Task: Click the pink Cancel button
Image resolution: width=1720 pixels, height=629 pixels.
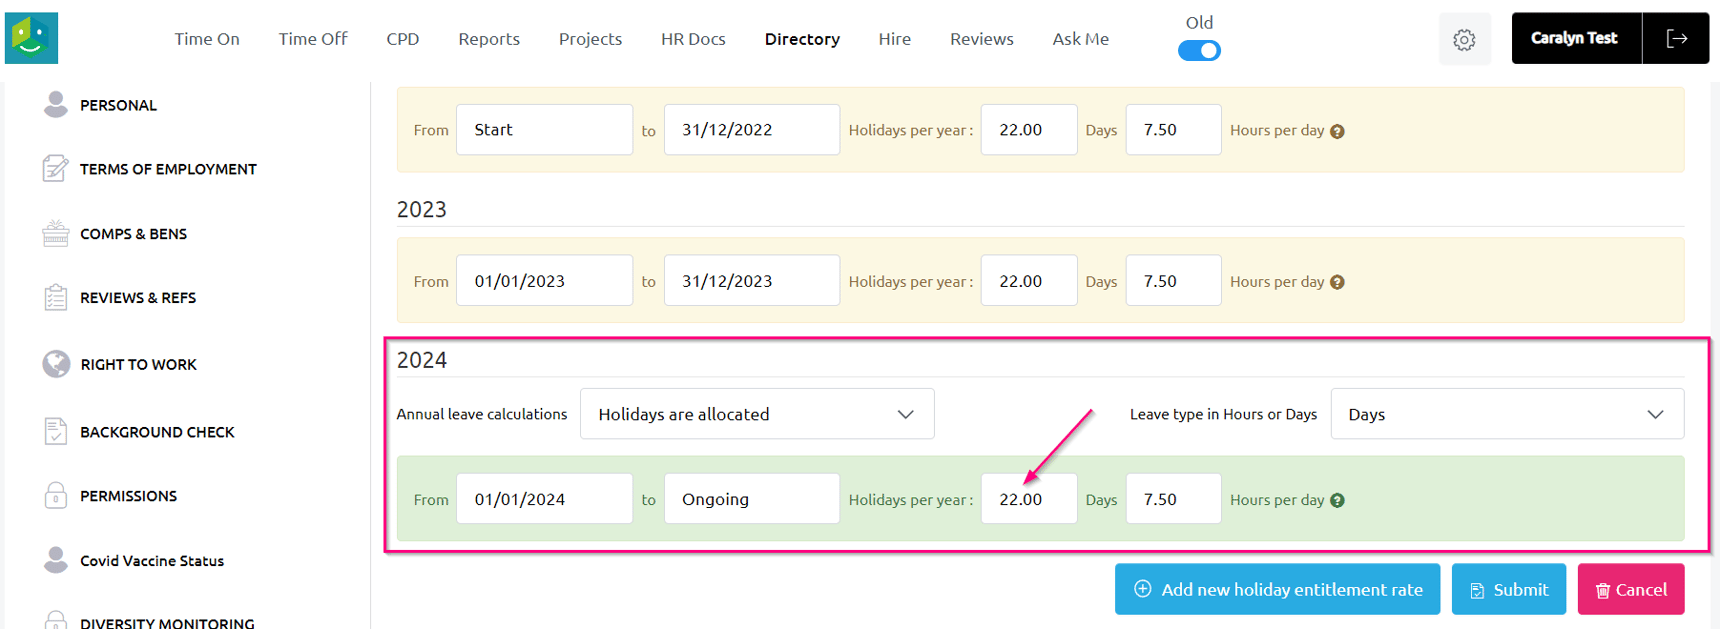Action: (x=1631, y=589)
